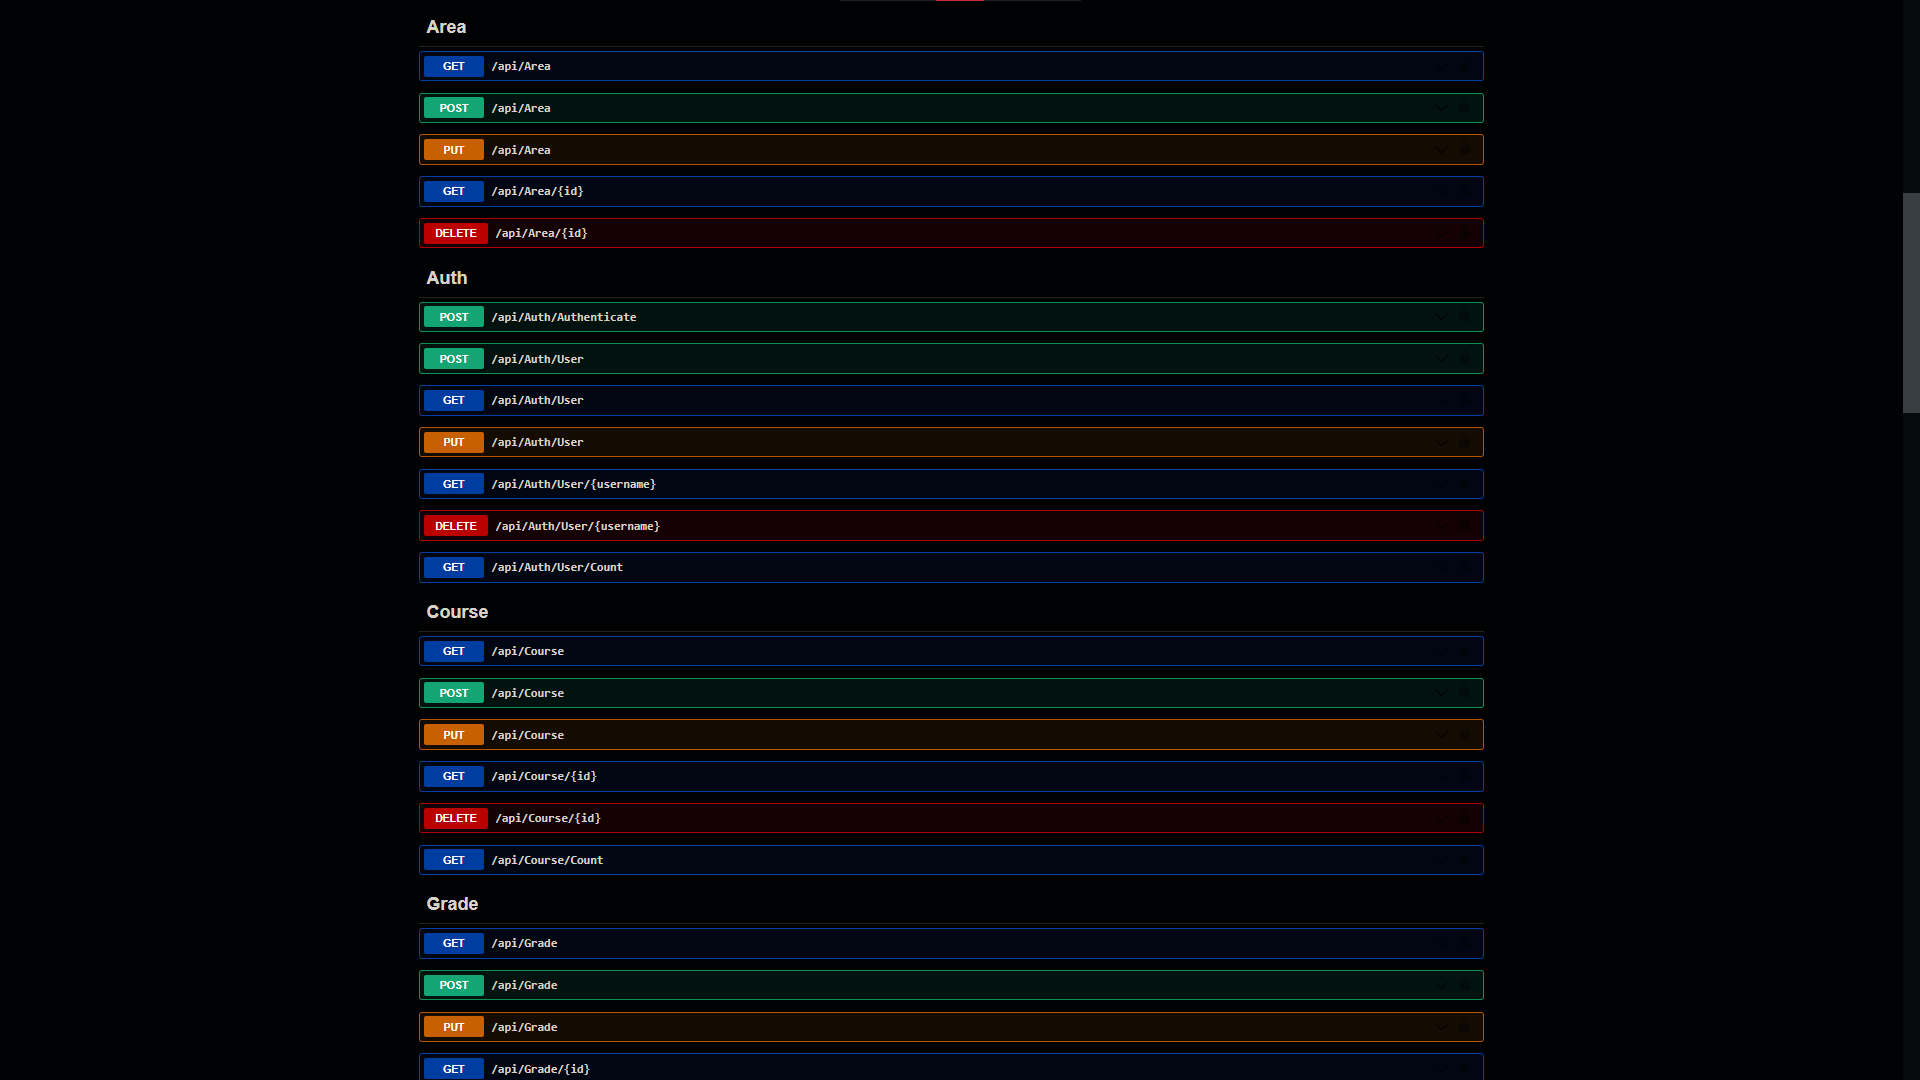Expand PUT /api/Auth/User with the chevron arrow
Viewport: 1920px width, 1080px height.
click(x=1441, y=442)
